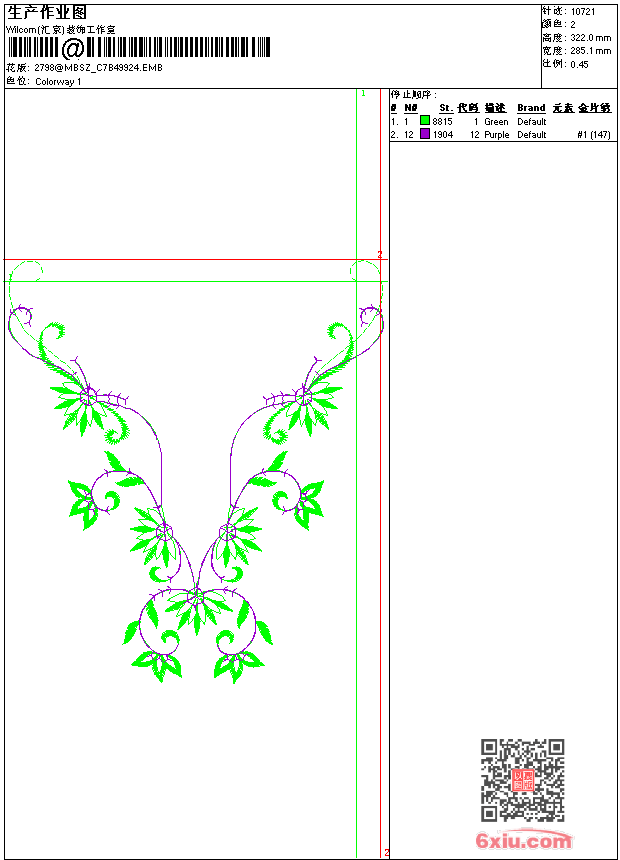The width and height of the screenshot is (620, 860).
Task: Click the '停止顺序' stop sequence label
Action: click(x=414, y=95)
